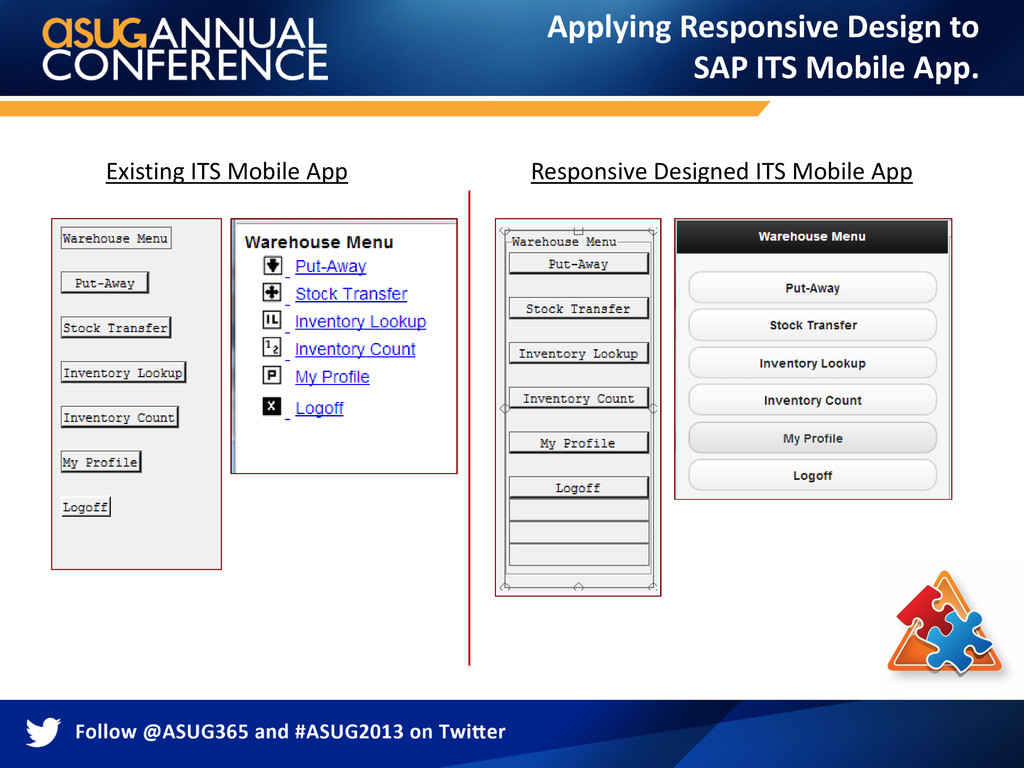
Task: Click the 12 Inventory Count icon
Action: coord(272,347)
